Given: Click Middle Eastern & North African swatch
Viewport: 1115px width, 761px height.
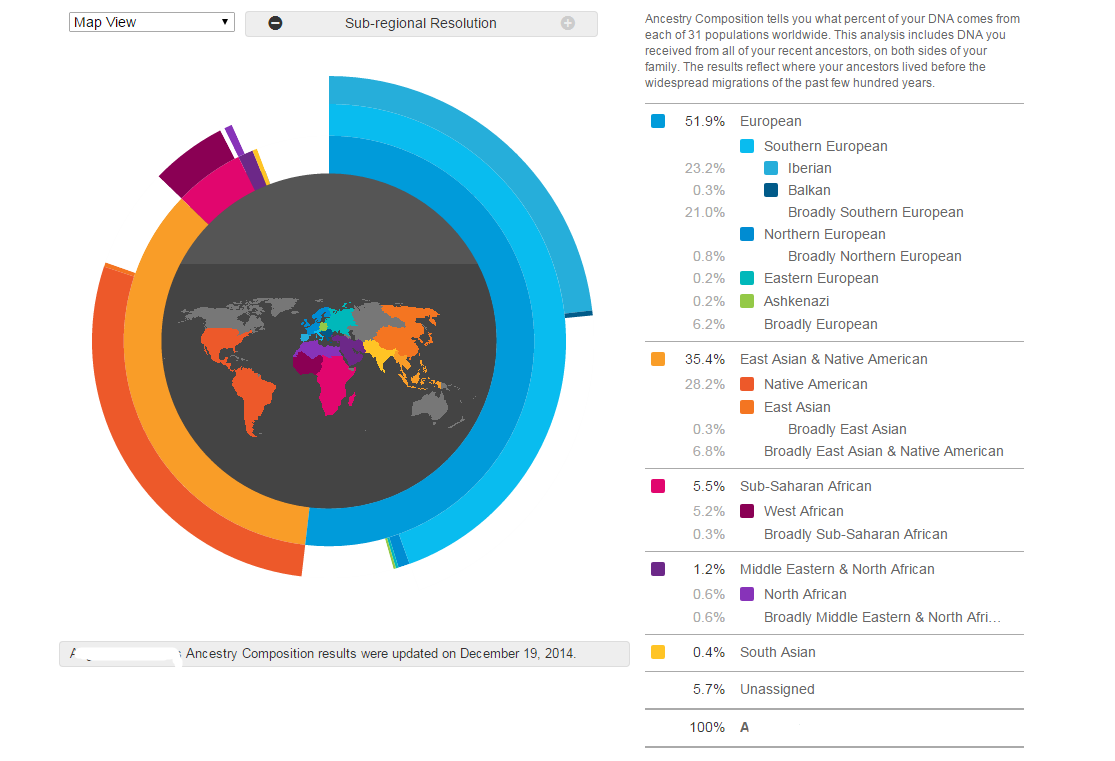Looking at the screenshot, I should [x=658, y=569].
